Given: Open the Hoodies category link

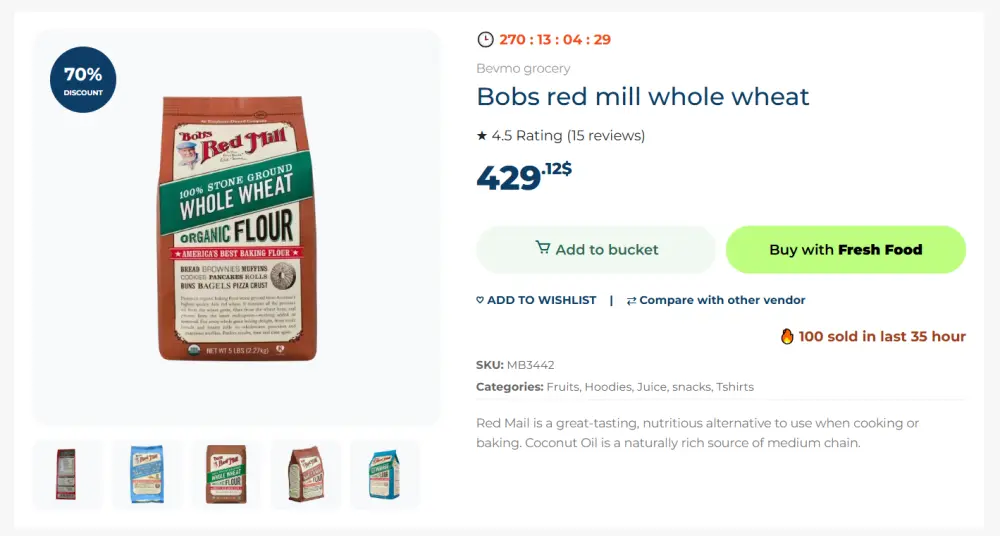Looking at the screenshot, I should pos(608,387).
